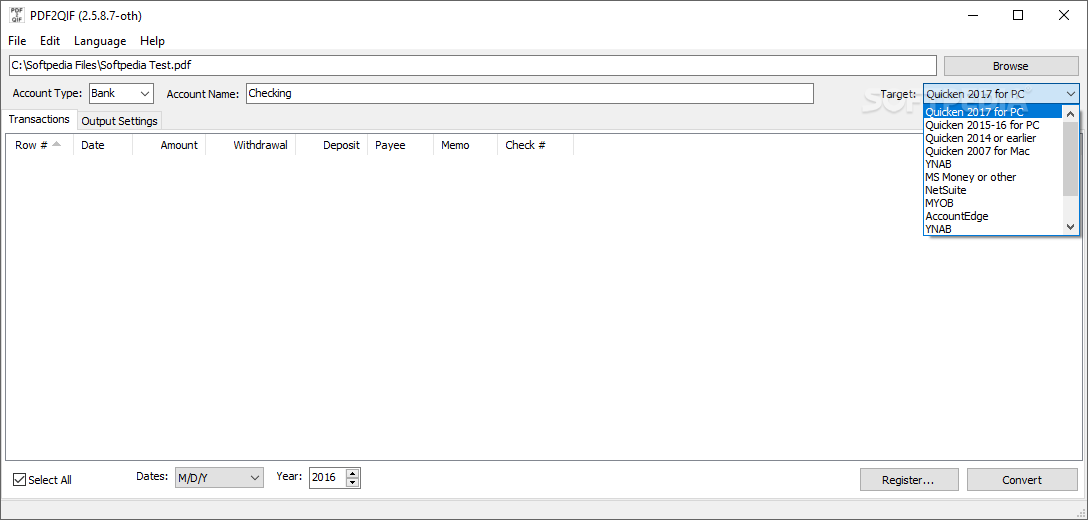Sort by Date column header

(x=103, y=145)
